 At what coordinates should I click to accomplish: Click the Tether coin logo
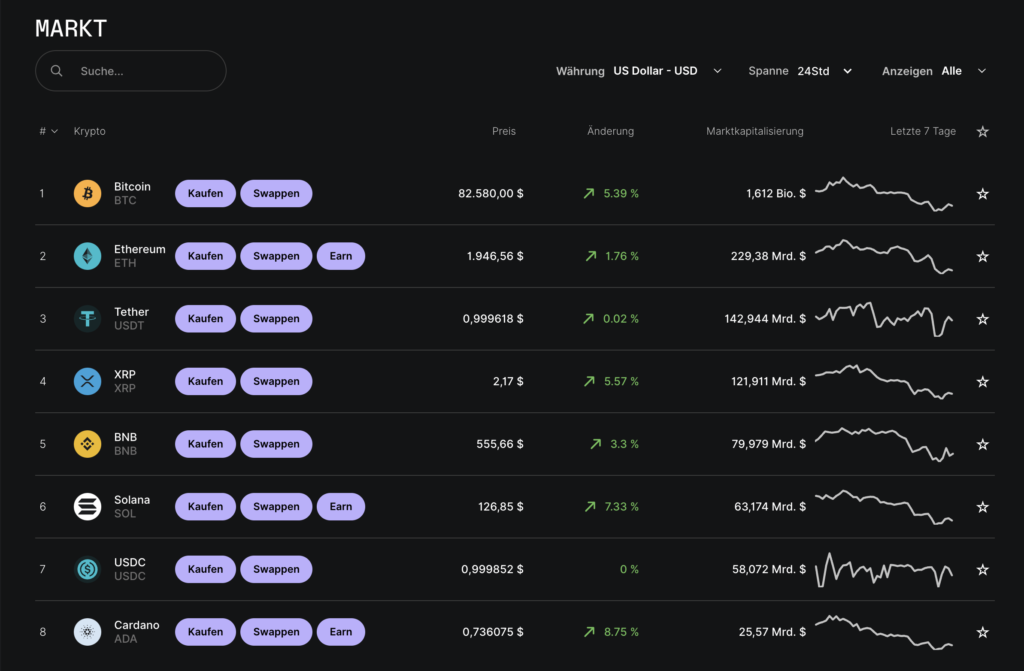(x=88, y=319)
